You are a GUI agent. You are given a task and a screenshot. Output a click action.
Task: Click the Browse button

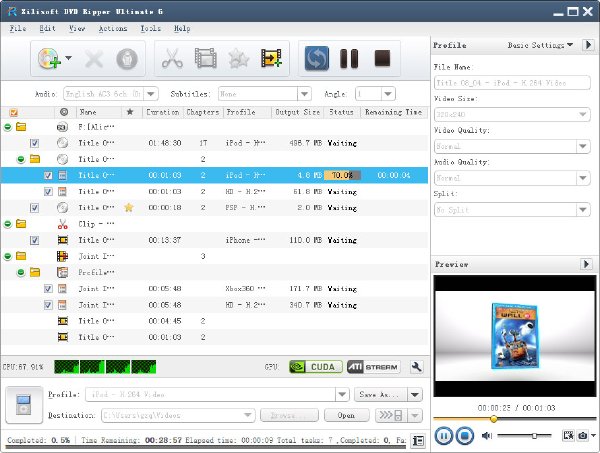[x=289, y=415]
